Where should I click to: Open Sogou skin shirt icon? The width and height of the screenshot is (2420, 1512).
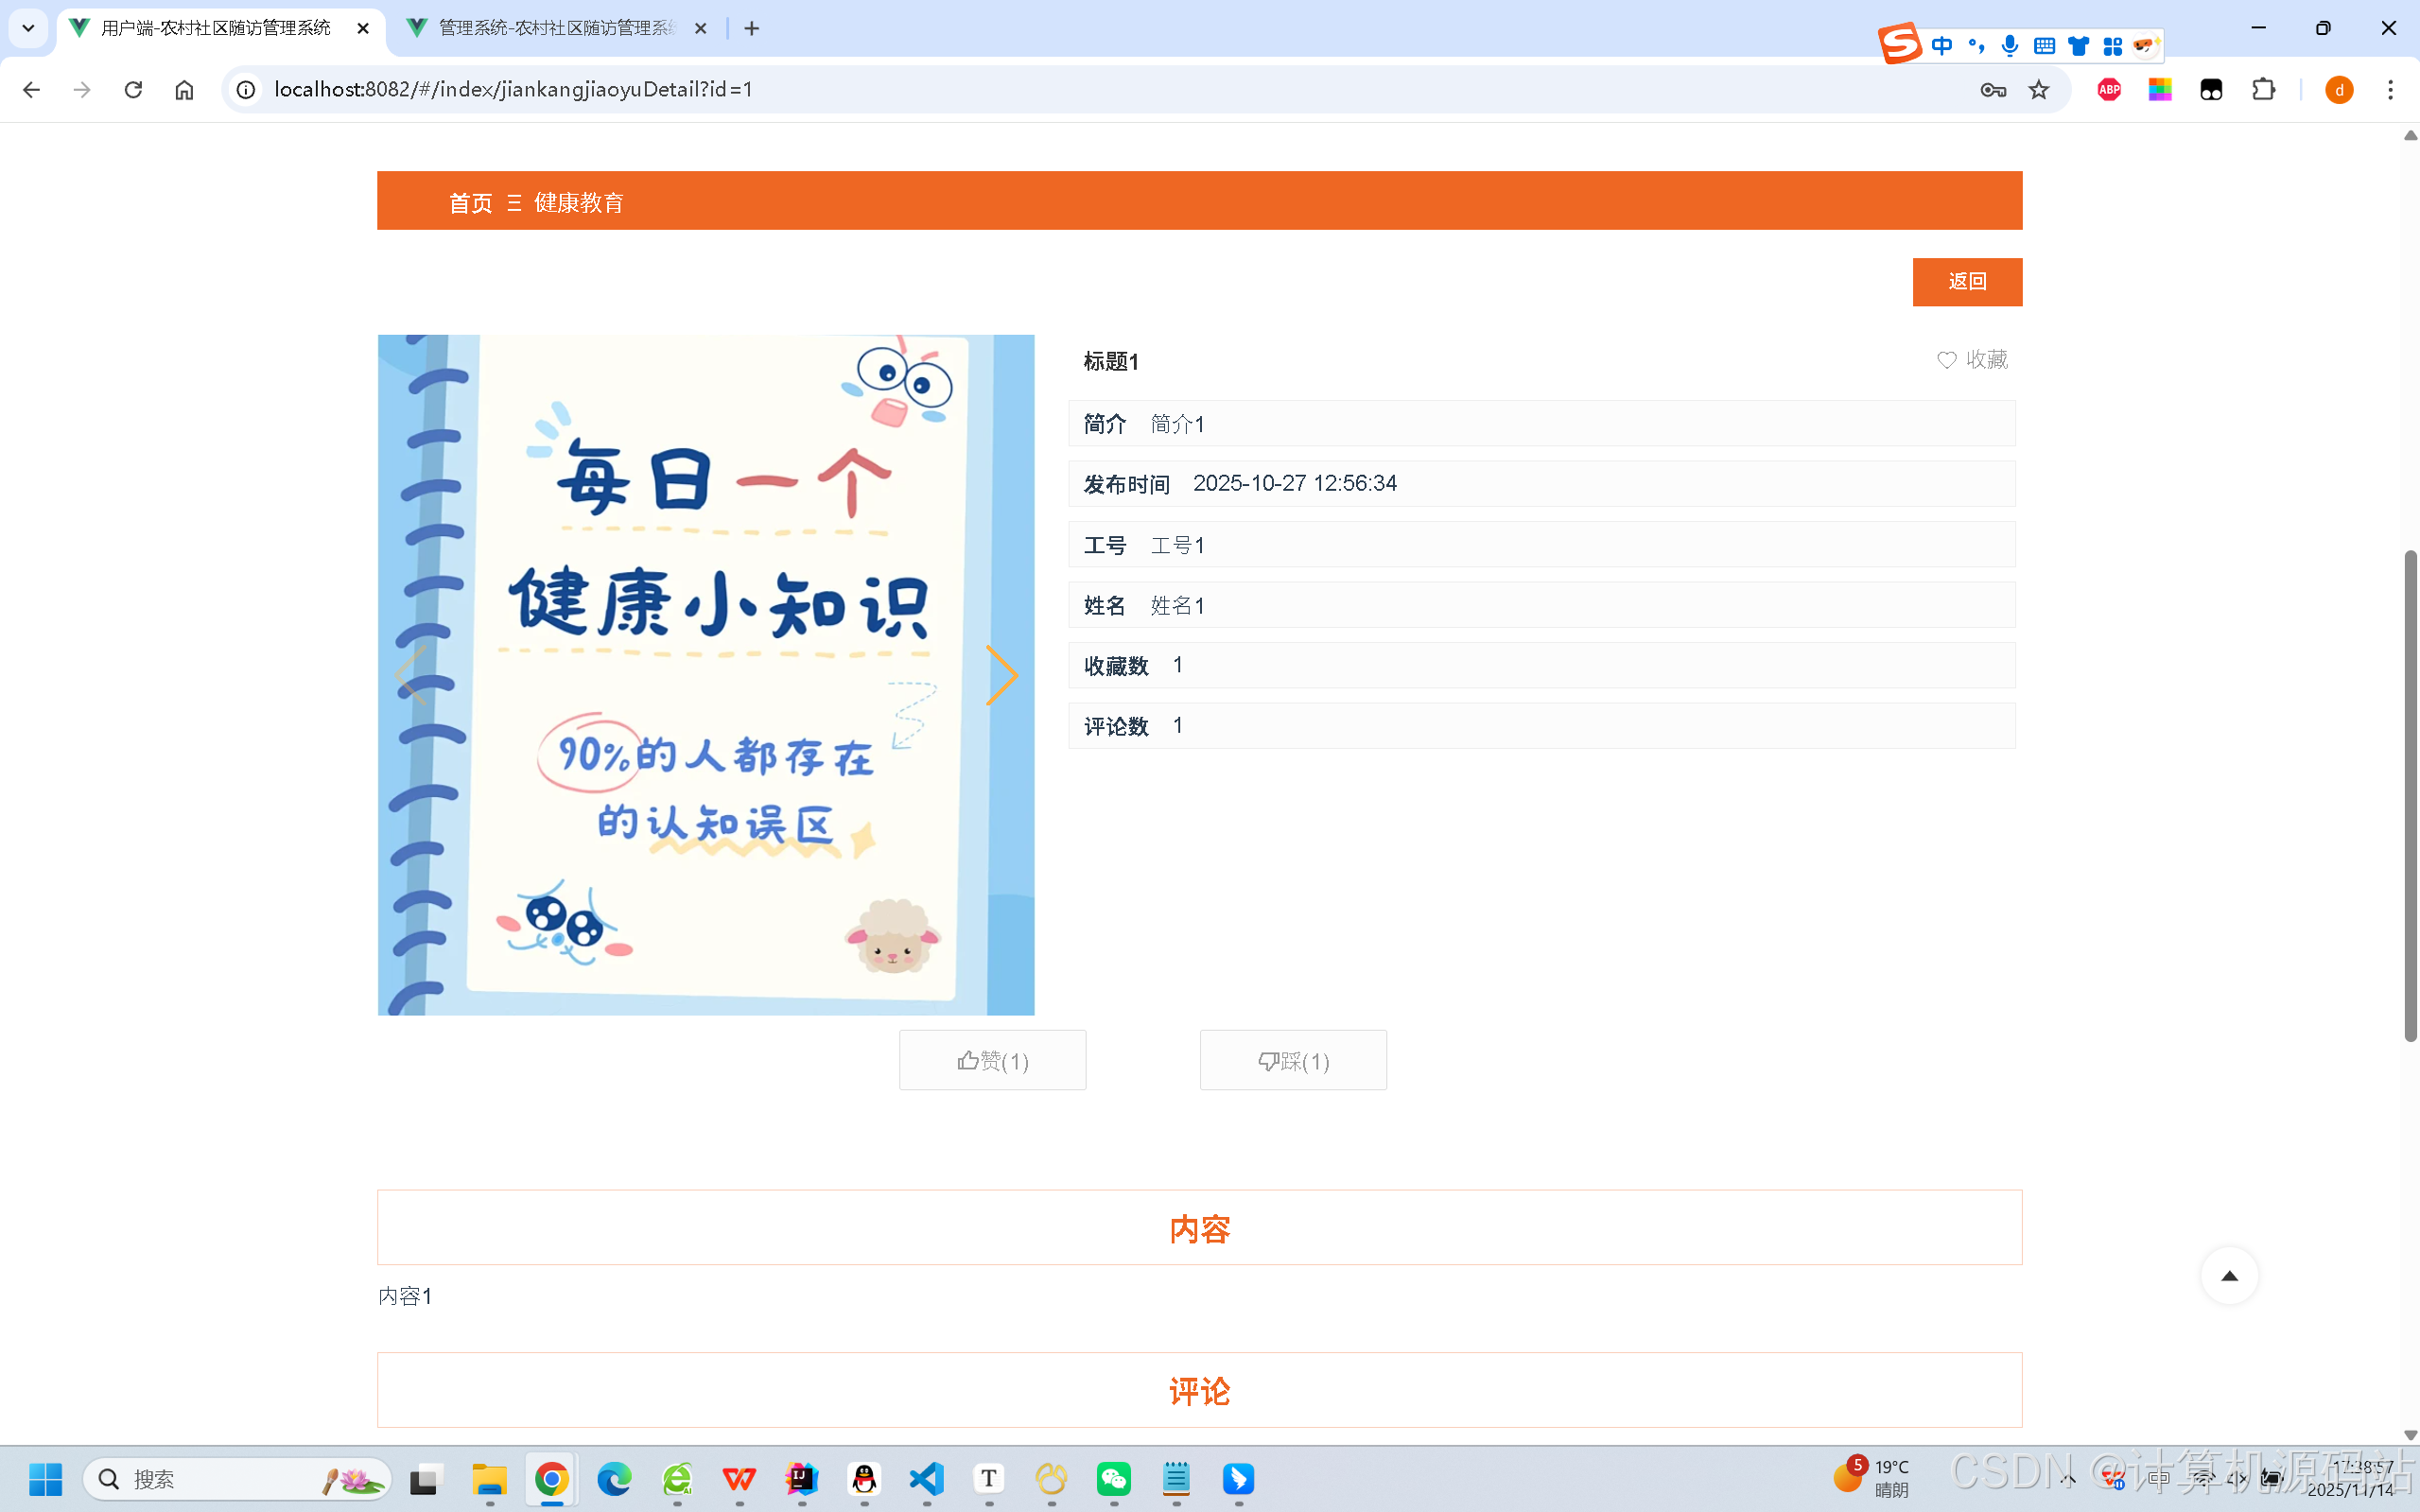click(2078, 46)
